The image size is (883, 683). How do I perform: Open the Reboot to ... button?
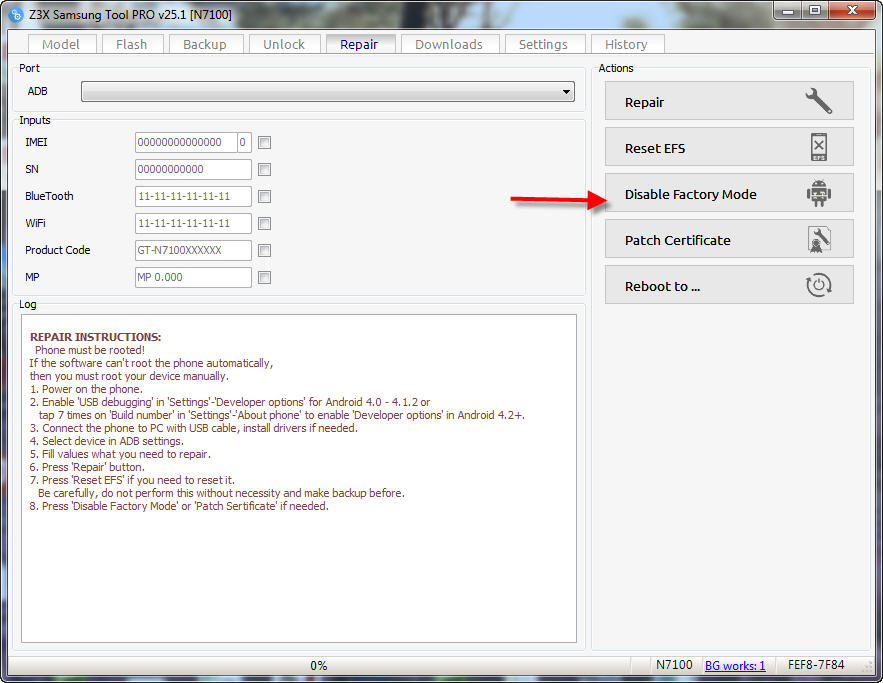coord(729,285)
